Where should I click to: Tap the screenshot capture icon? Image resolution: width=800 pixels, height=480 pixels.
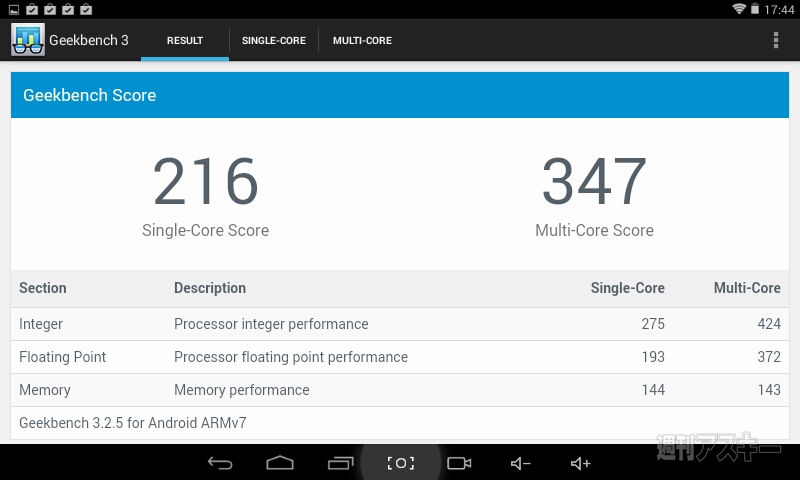click(x=400, y=463)
